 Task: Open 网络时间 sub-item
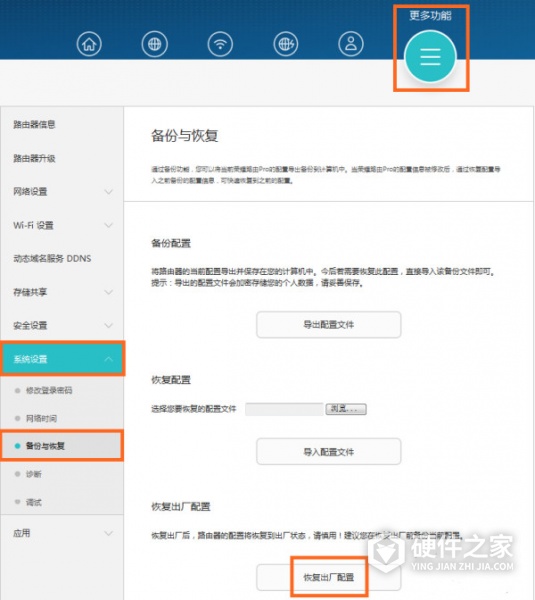click(x=41, y=418)
